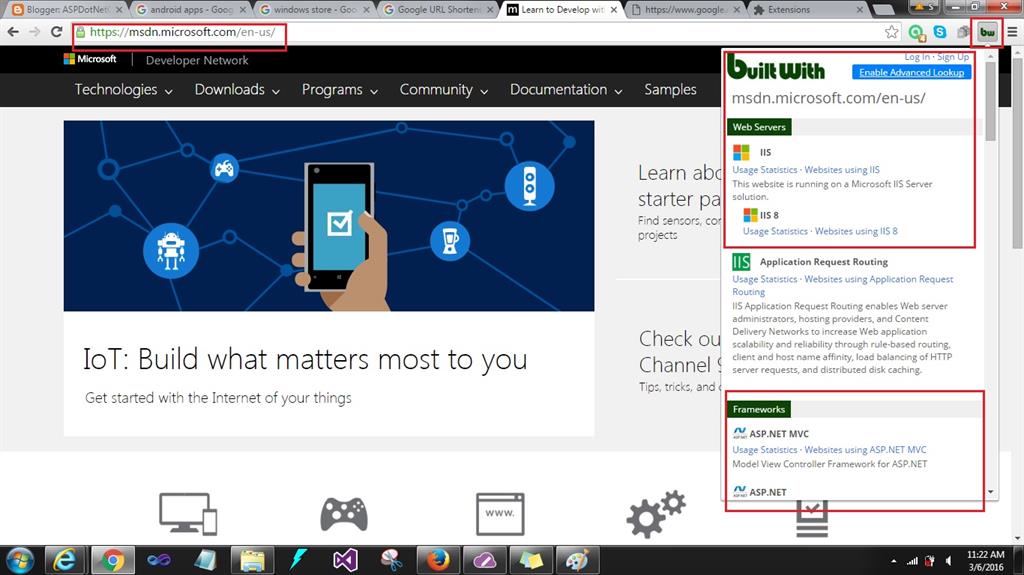Click the Microsoft logo in header
This screenshot has height=575, width=1024.
tap(90, 59)
